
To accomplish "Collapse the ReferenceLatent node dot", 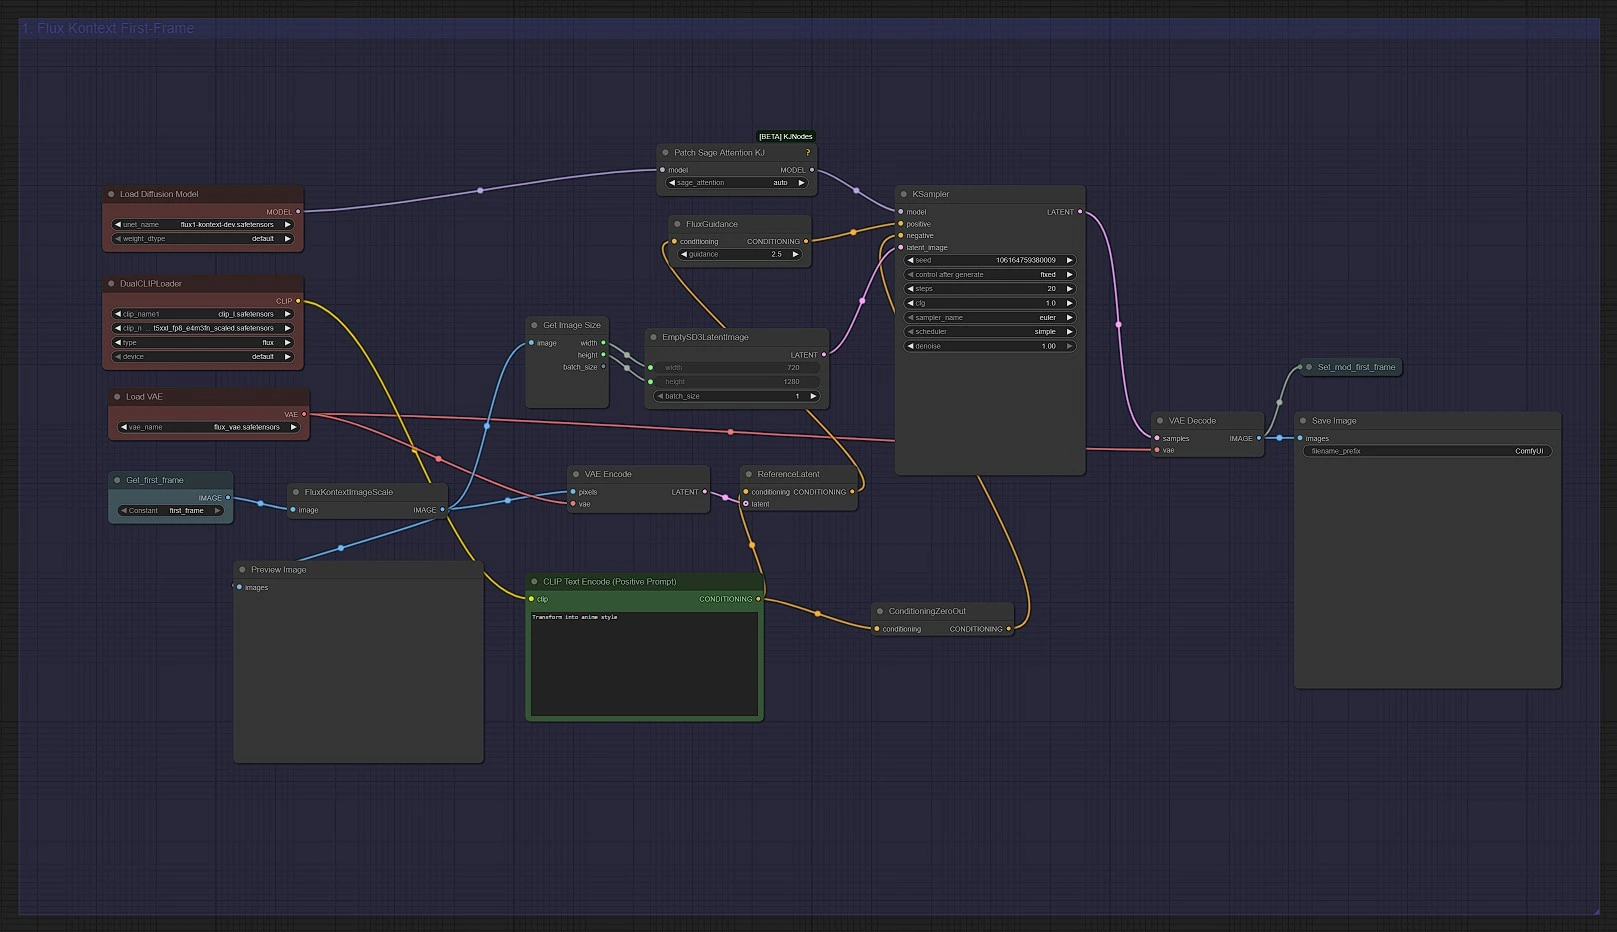I will tap(749, 474).
